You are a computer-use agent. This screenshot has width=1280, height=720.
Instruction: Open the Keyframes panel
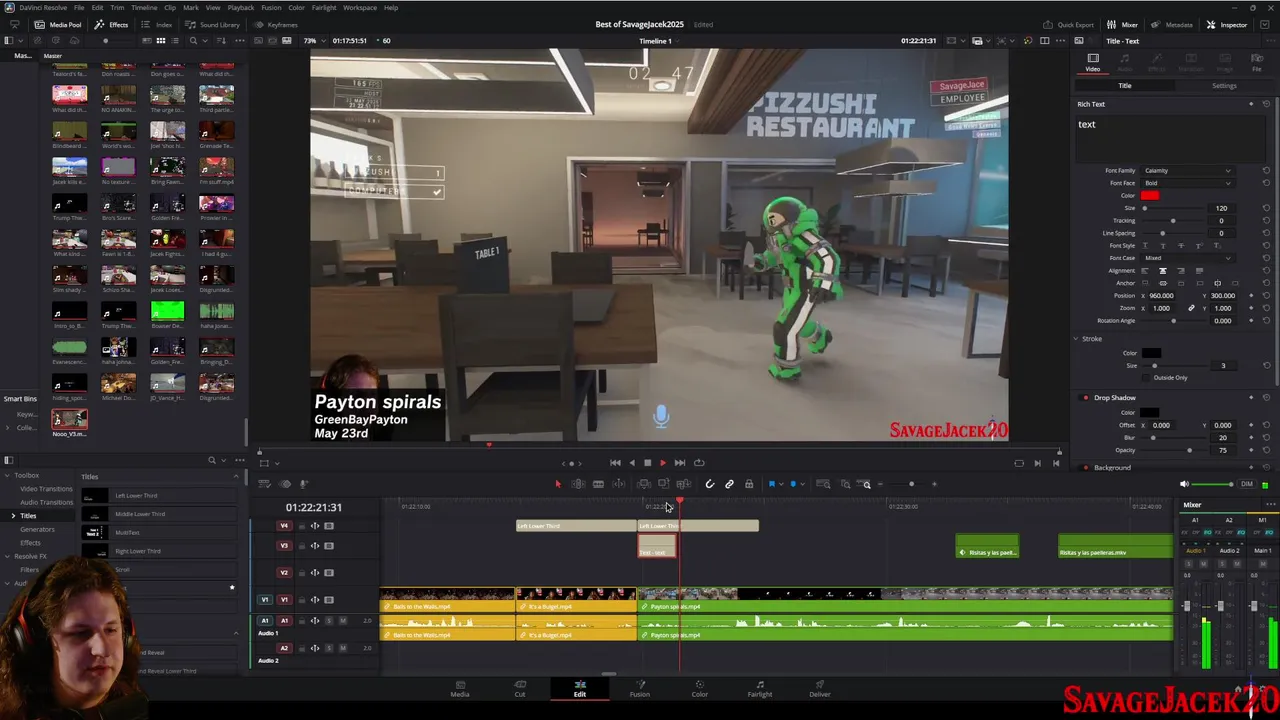tap(276, 24)
